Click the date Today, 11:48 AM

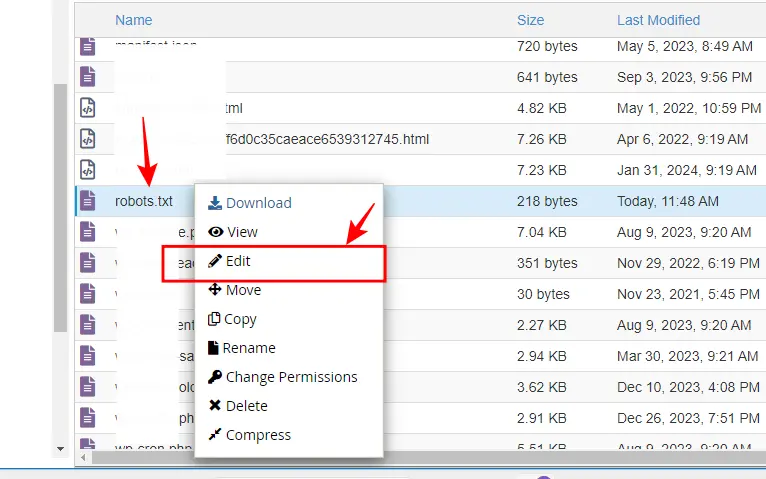coord(668,201)
